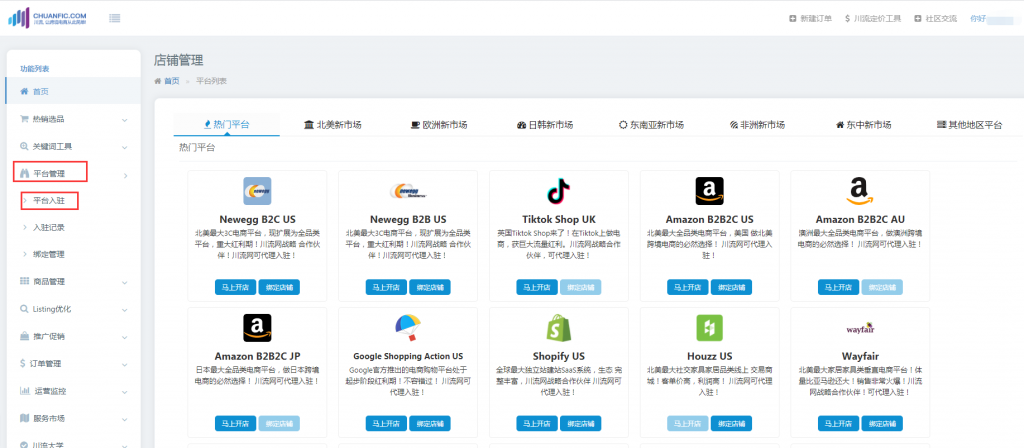
Task: Click the plus icon beside 社区交流
Action: click(x=918, y=19)
